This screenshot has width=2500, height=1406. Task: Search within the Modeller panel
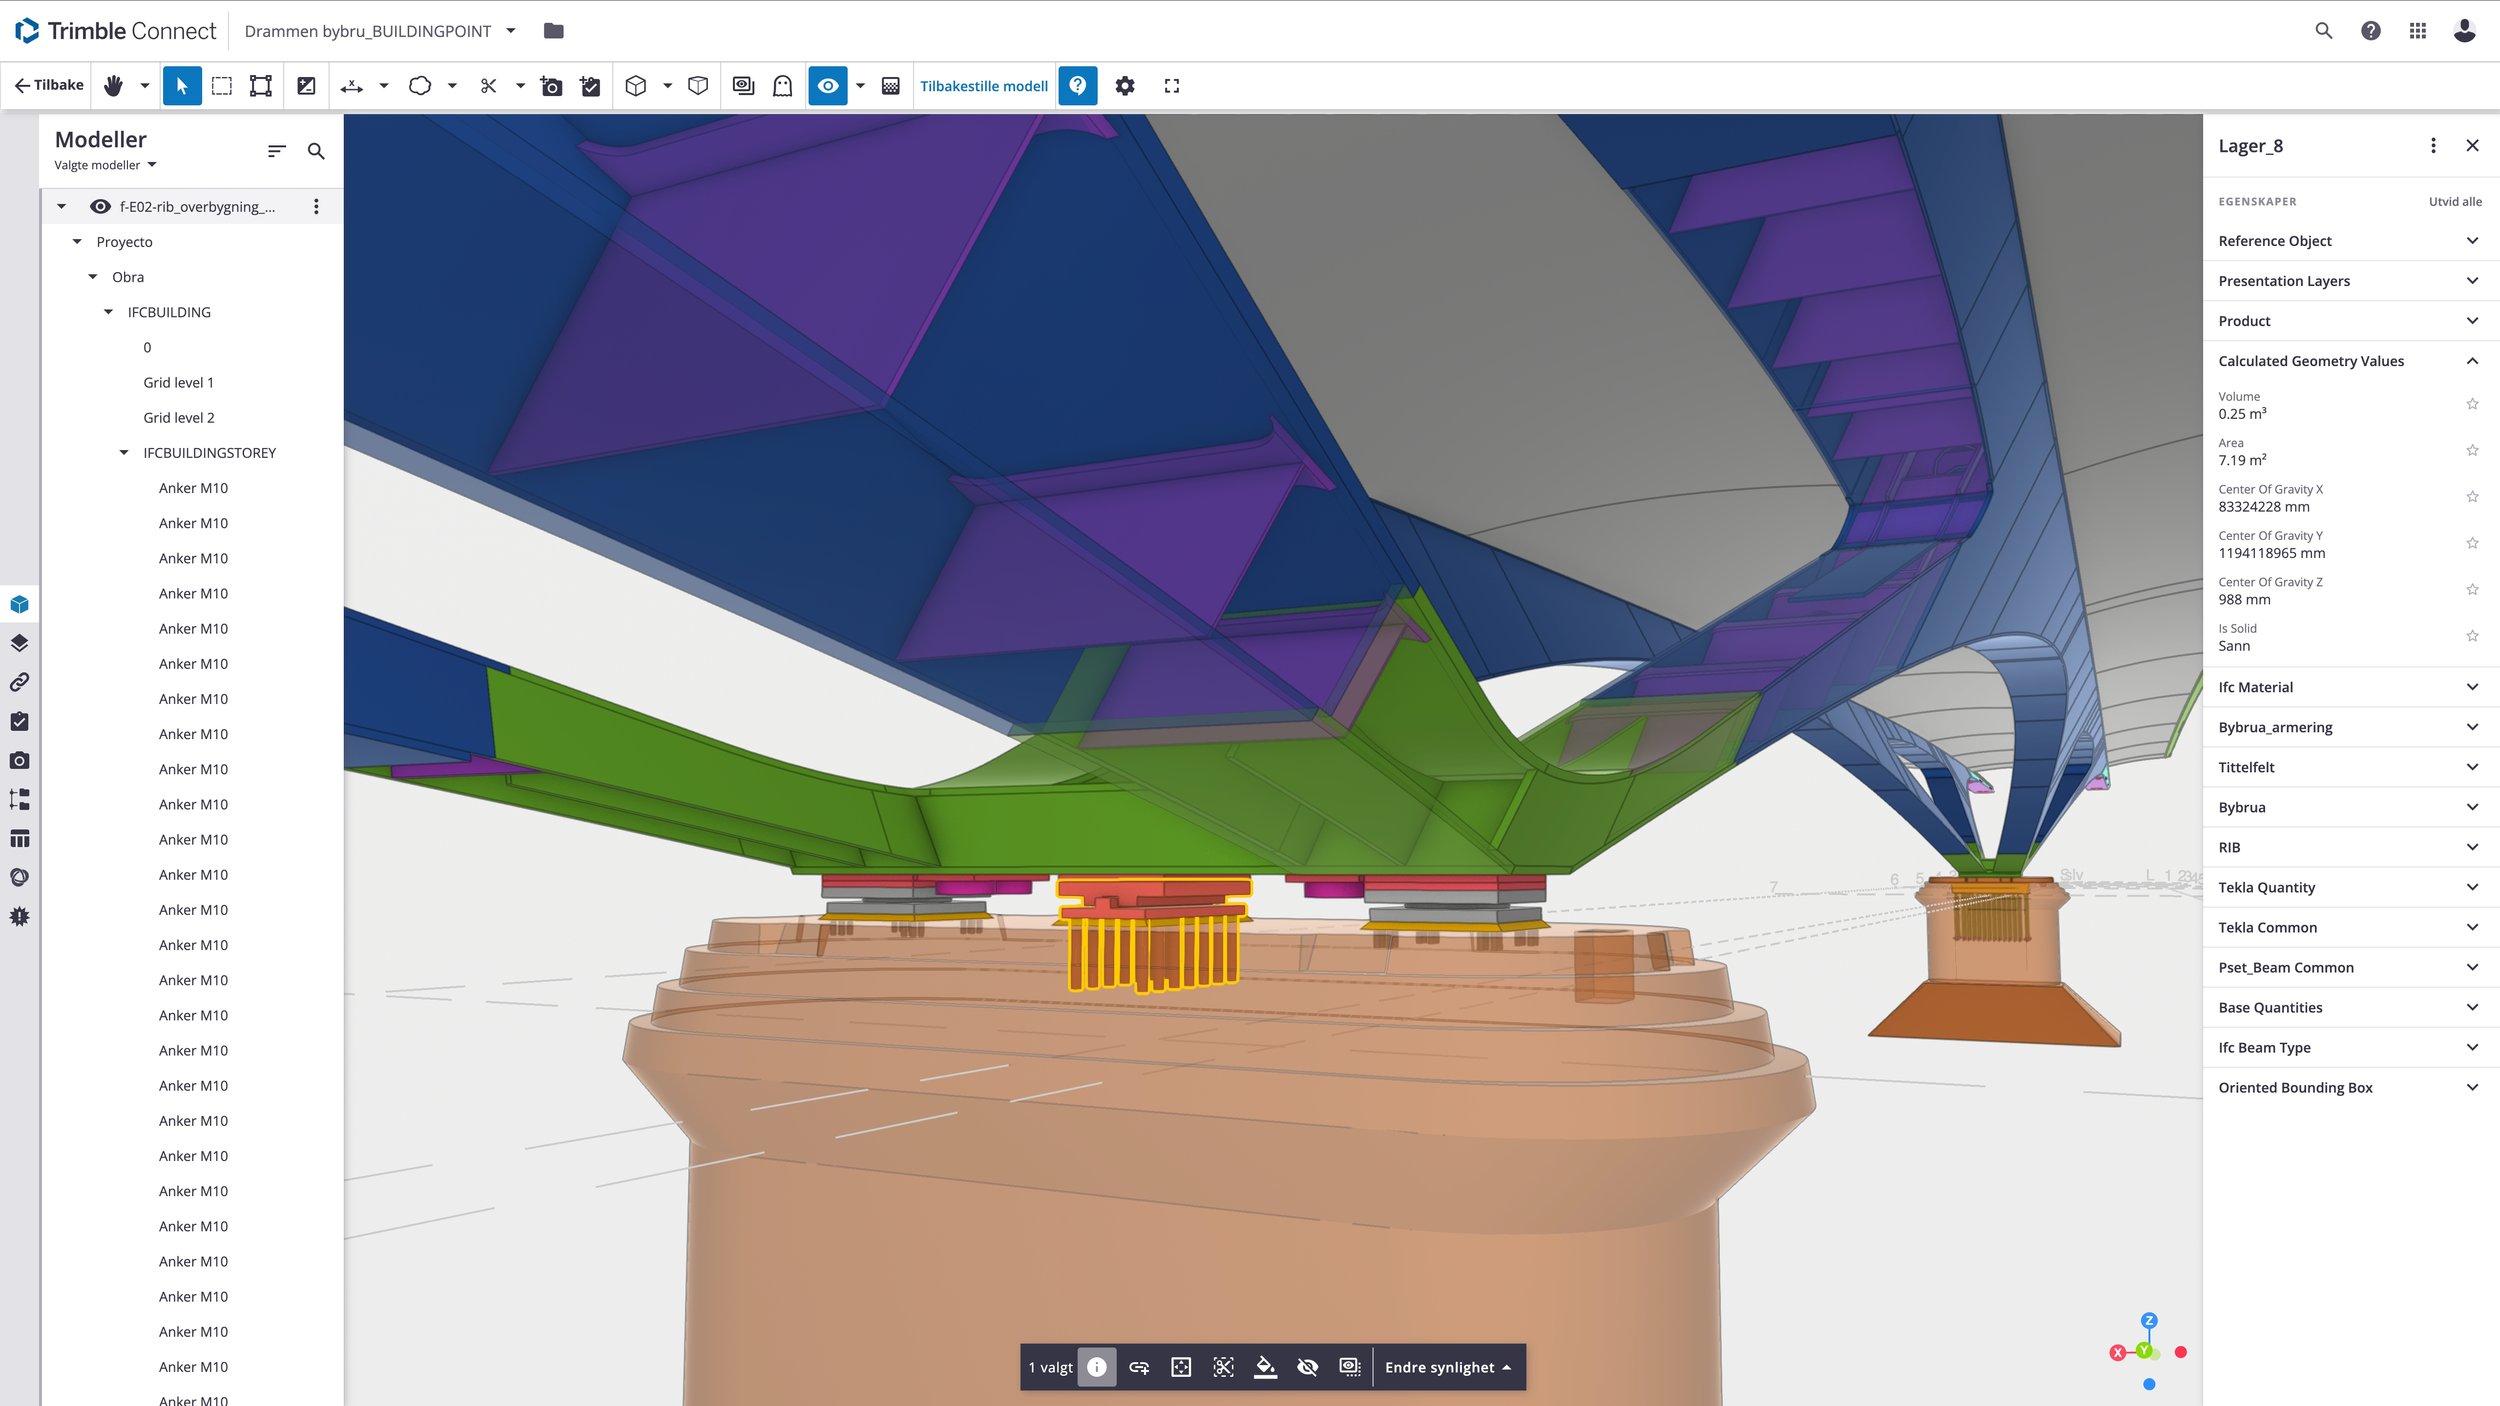click(316, 151)
